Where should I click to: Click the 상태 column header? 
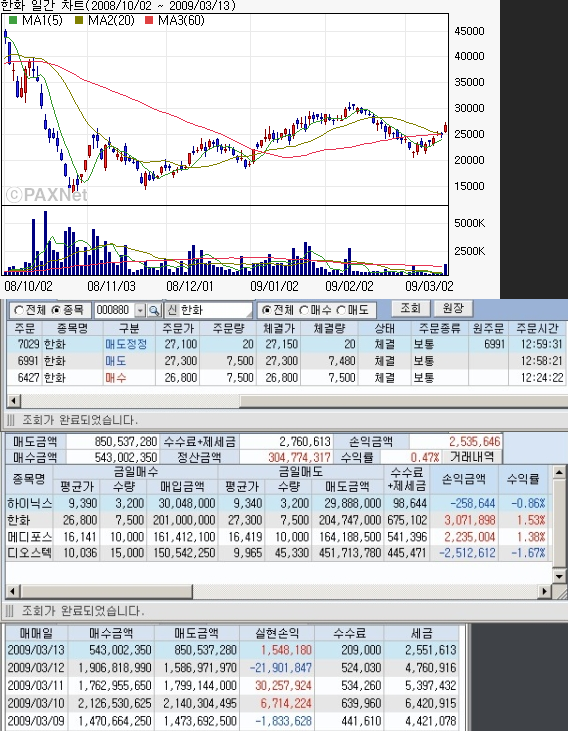(x=385, y=328)
